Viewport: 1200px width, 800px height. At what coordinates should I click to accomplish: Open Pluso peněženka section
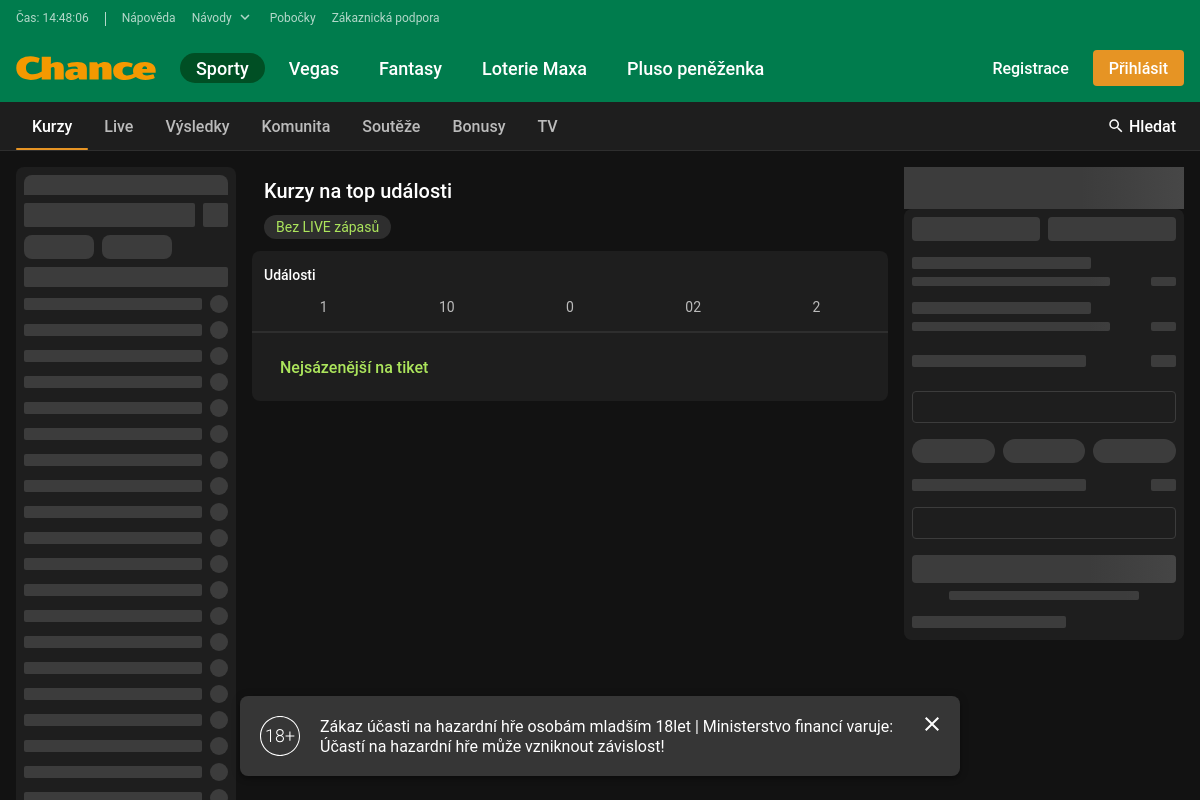point(695,68)
